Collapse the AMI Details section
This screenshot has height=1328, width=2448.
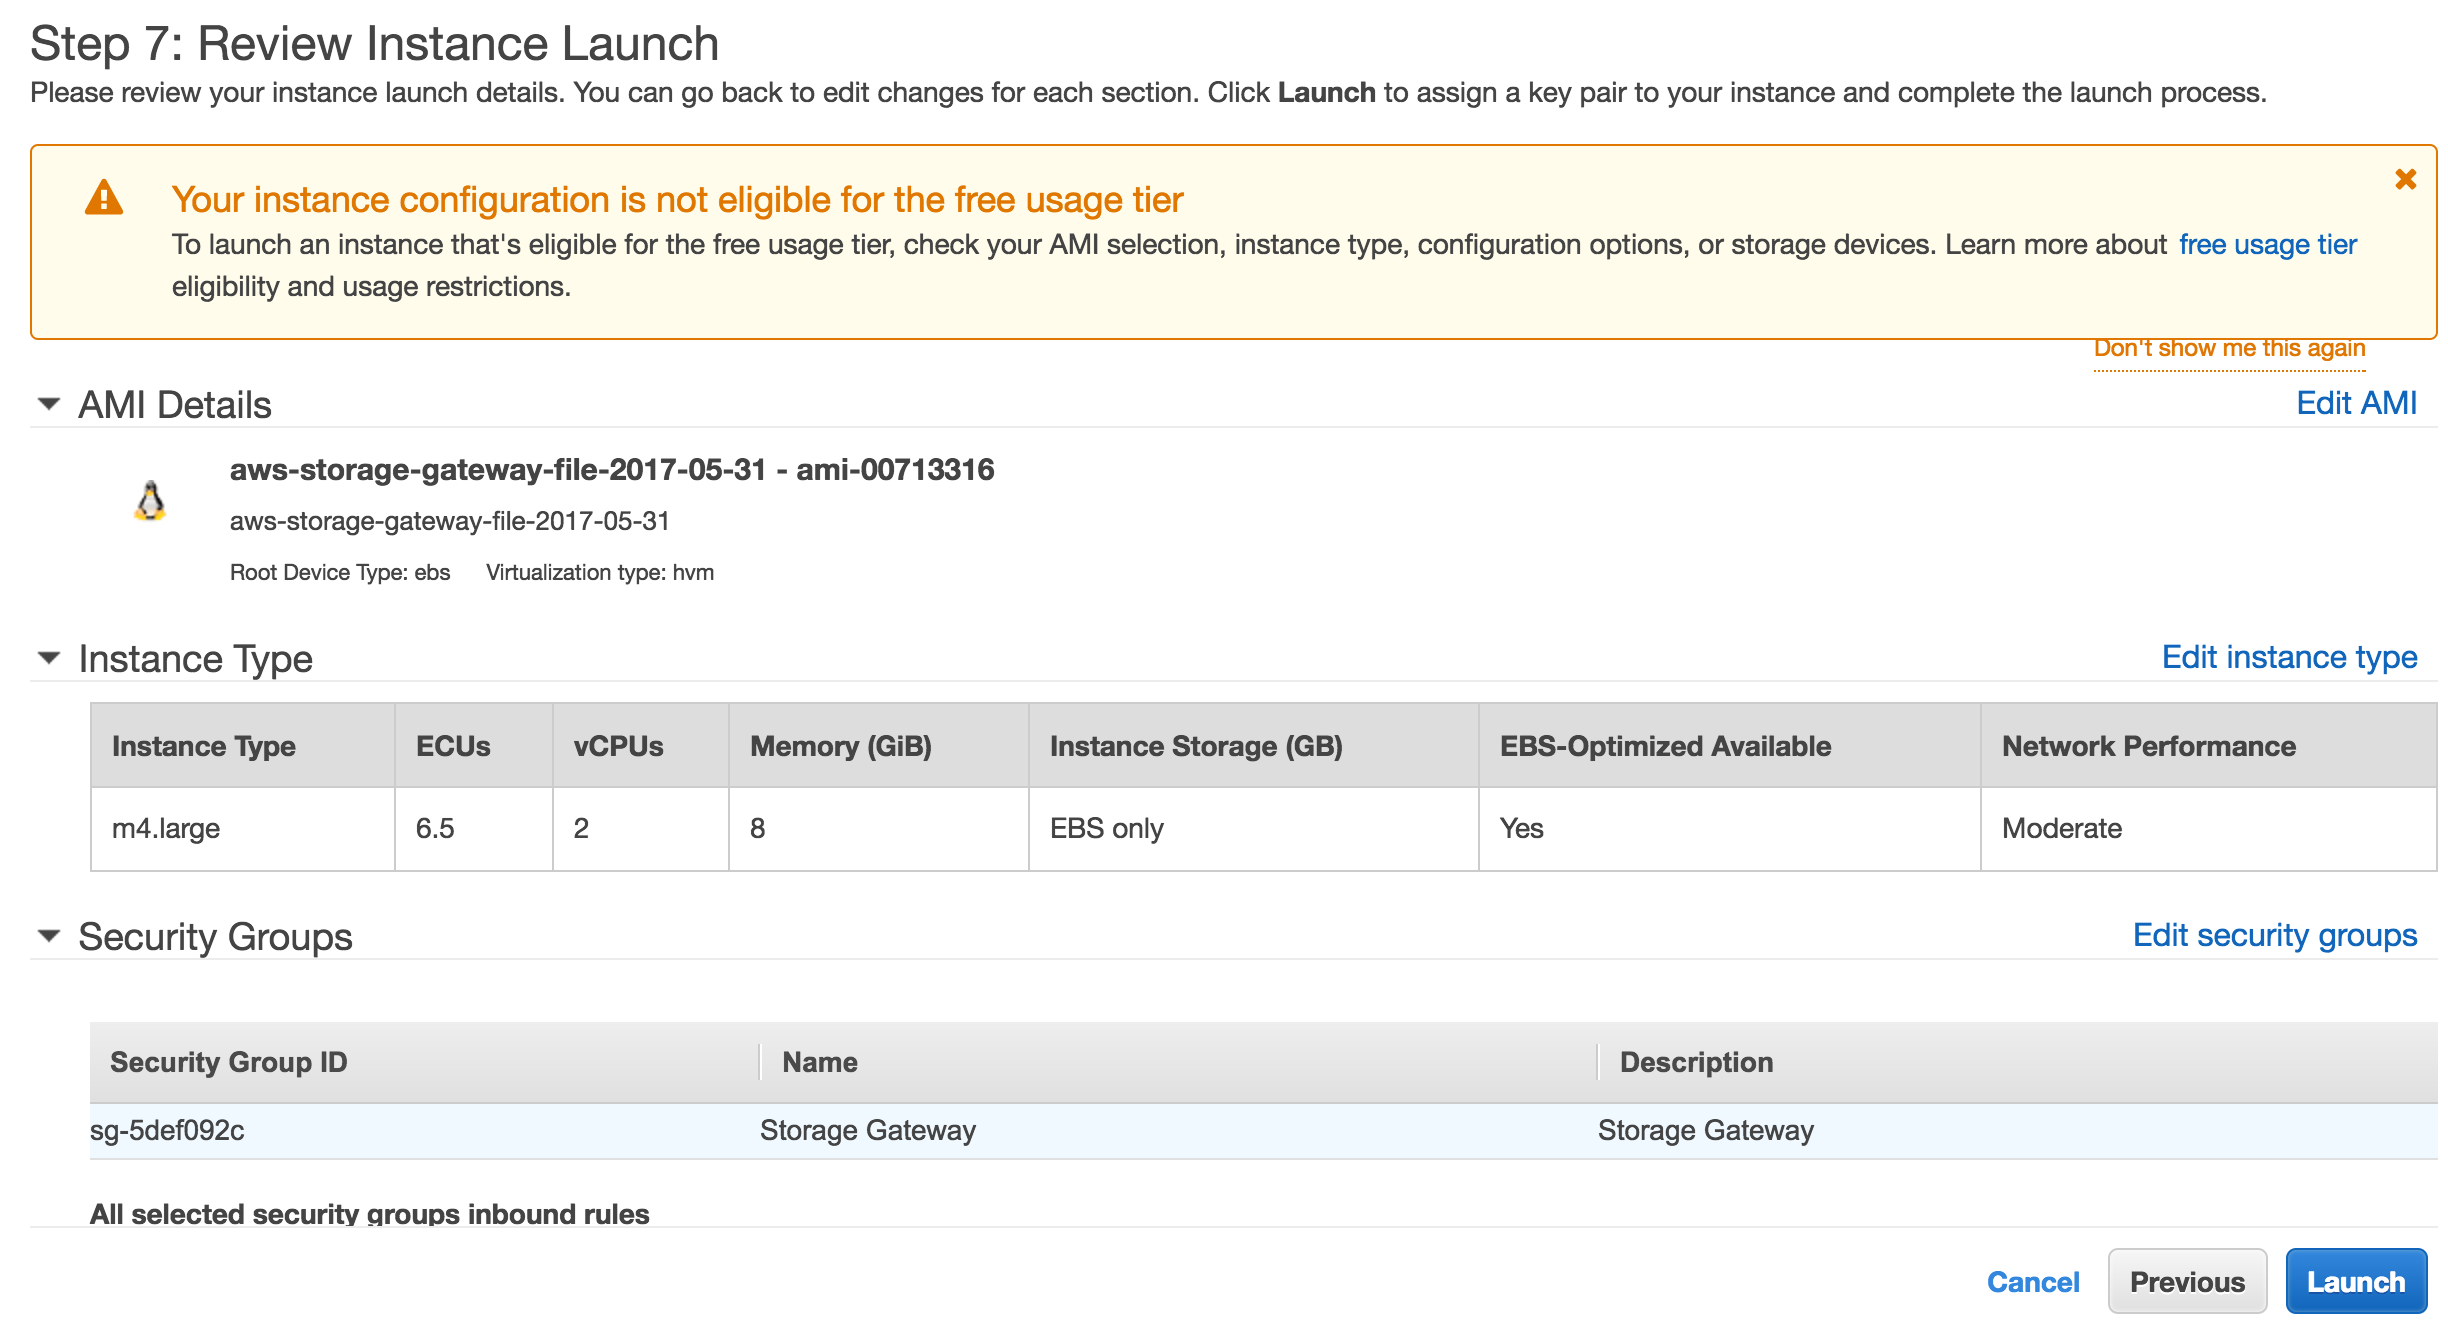[49, 404]
